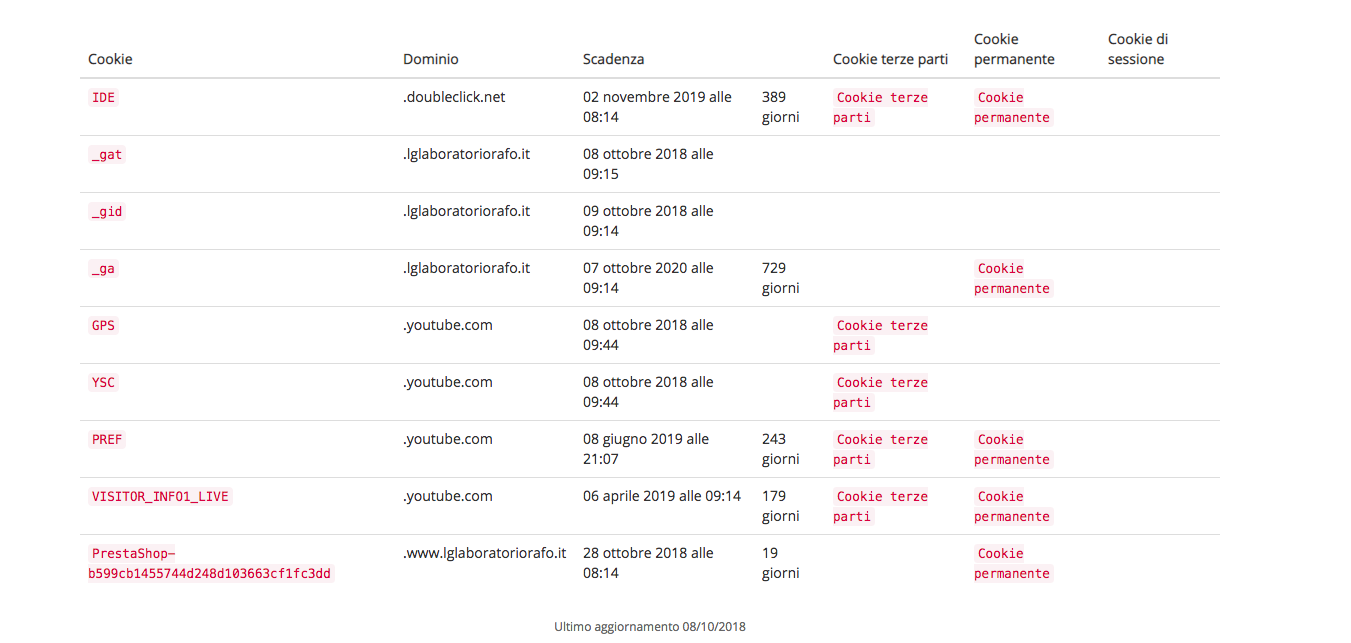
Task: Click the Cookie column header
Action: click(x=110, y=59)
